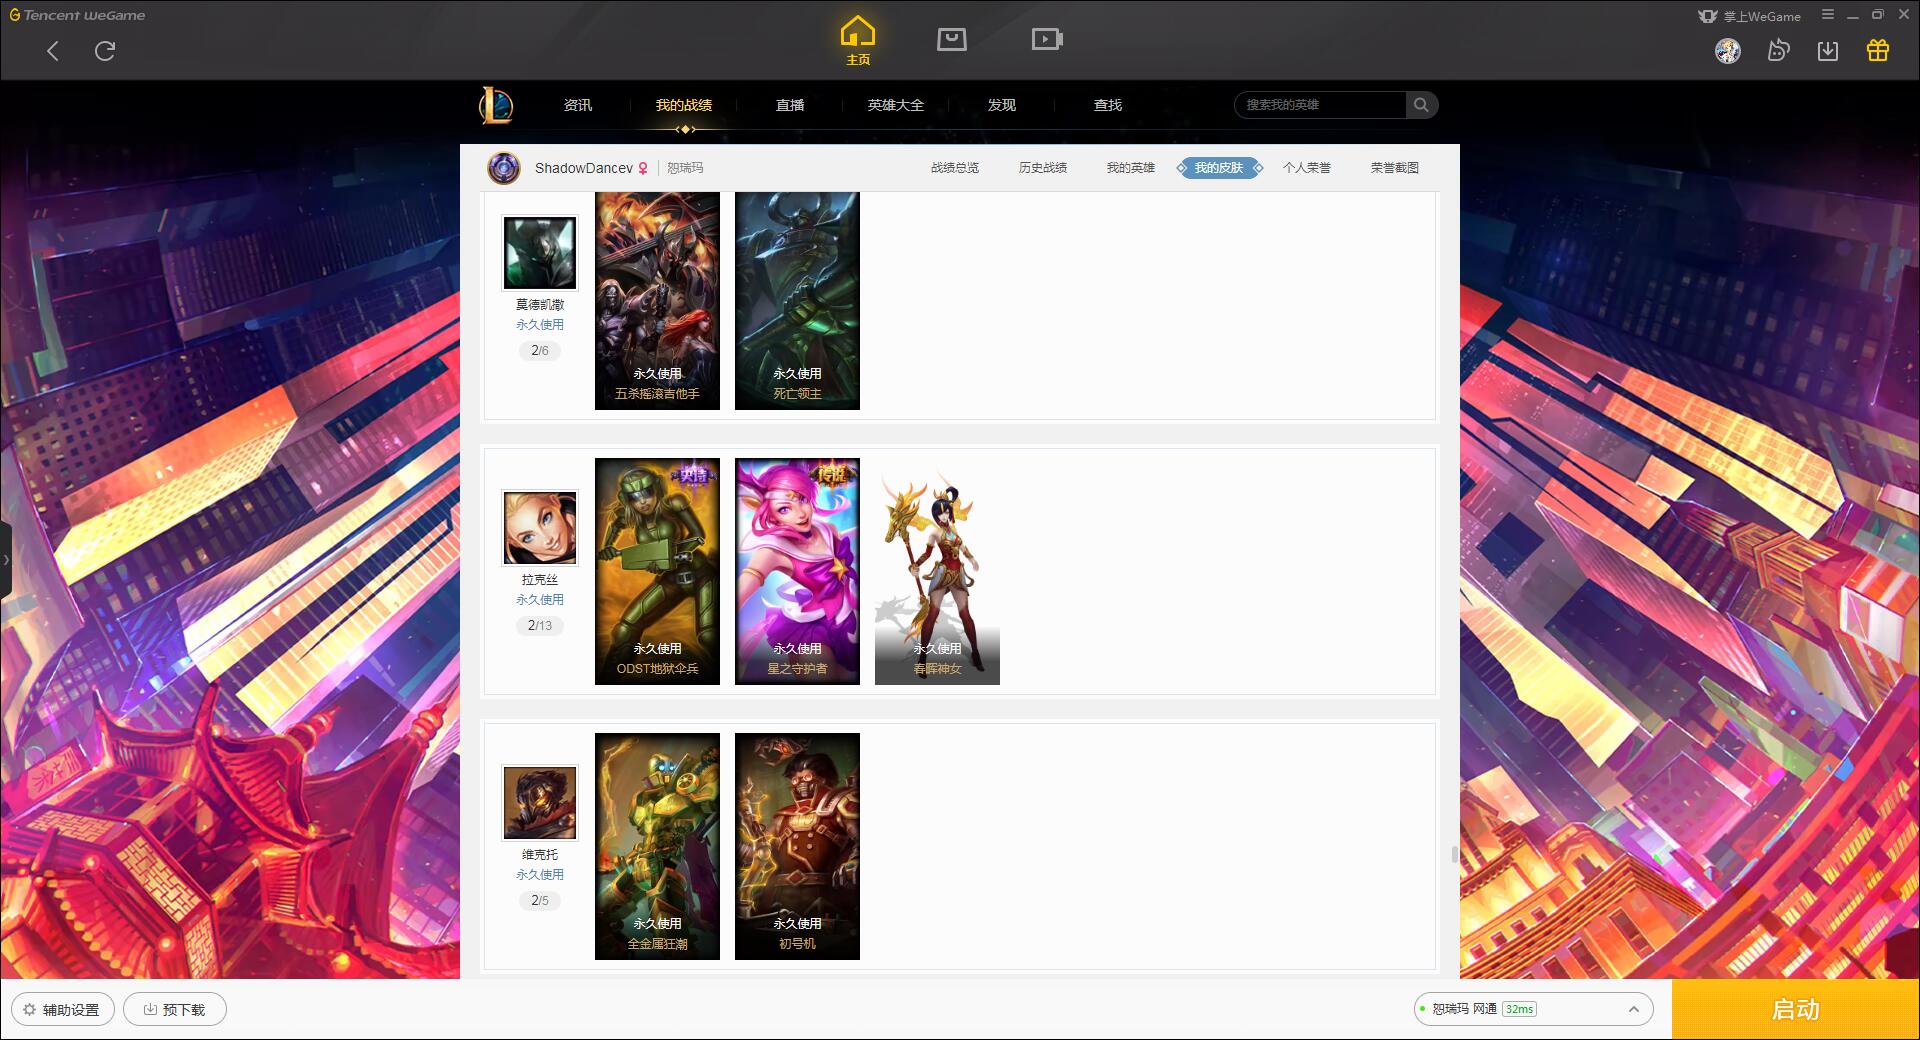Click the search magnifier button
1920x1040 pixels.
click(1421, 105)
